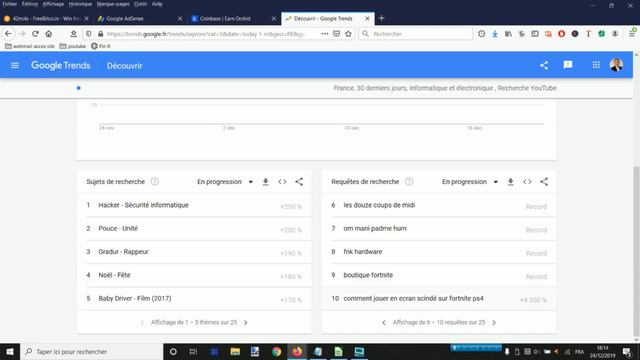Open a new browser tab
The image size is (640, 360).
tap(382, 18)
